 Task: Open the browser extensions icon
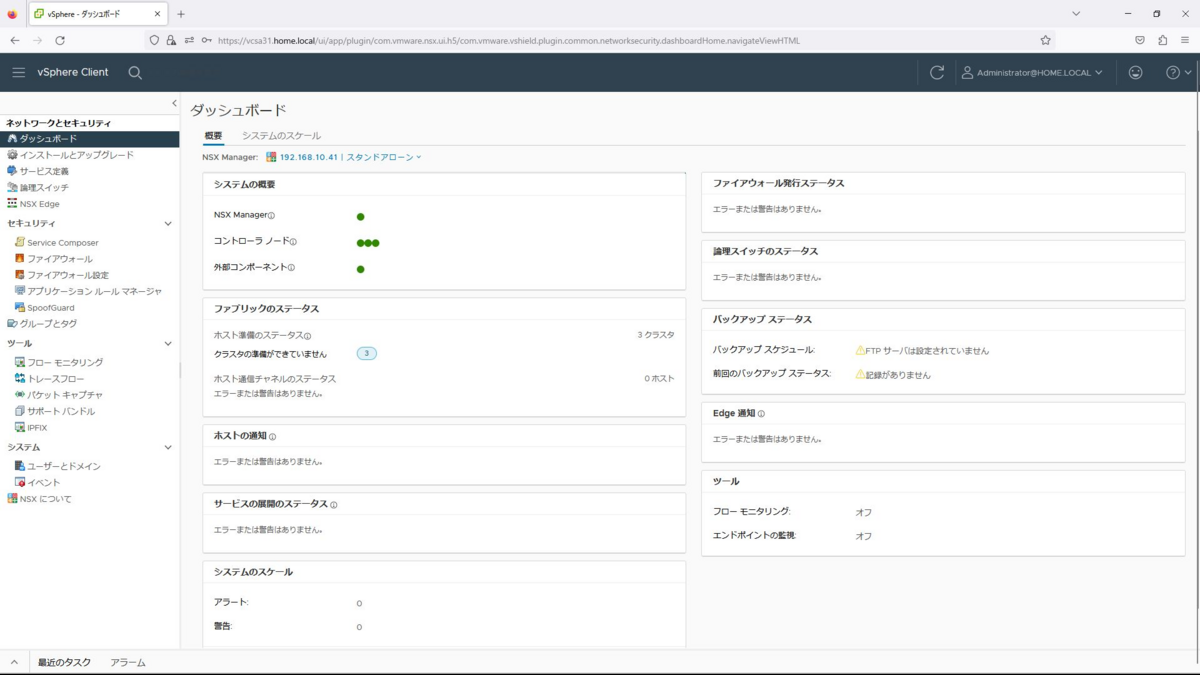[1162, 40]
